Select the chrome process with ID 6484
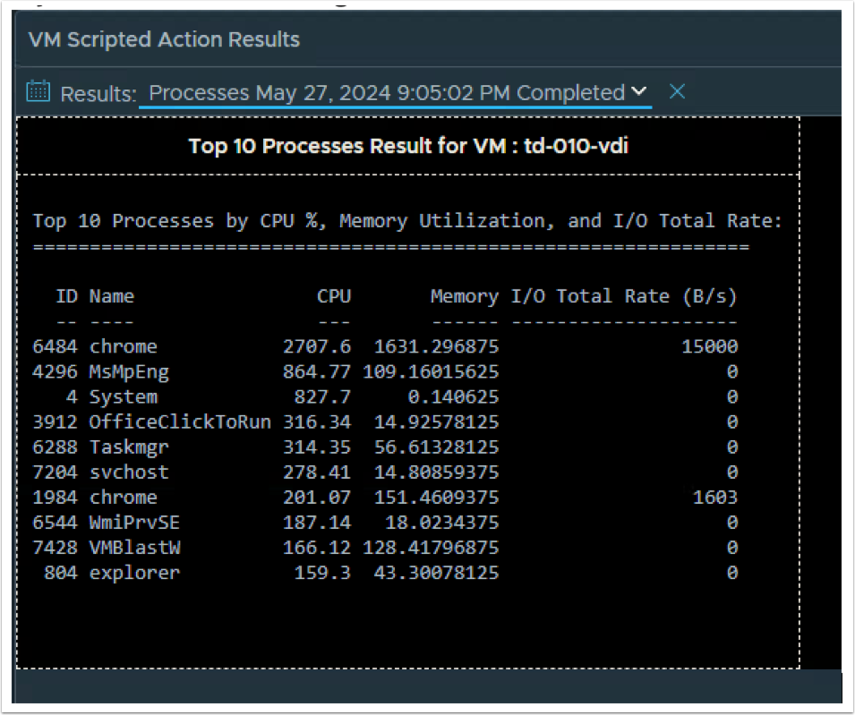The height and width of the screenshot is (715, 855). (123, 347)
